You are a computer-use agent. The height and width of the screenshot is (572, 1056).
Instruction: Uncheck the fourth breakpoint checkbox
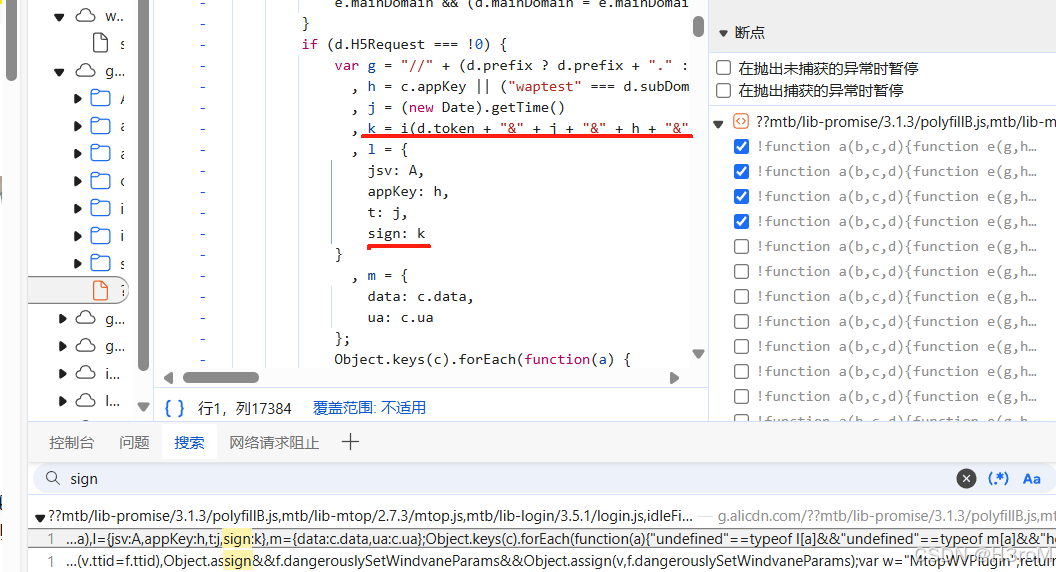[x=741, y=221]
